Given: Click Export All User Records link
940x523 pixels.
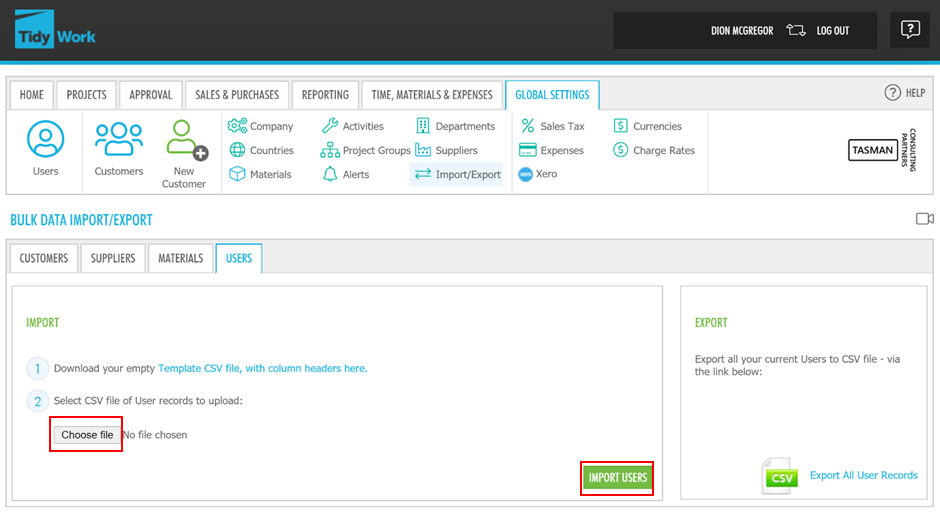Looking at the screenshot, I should (863, 475).
